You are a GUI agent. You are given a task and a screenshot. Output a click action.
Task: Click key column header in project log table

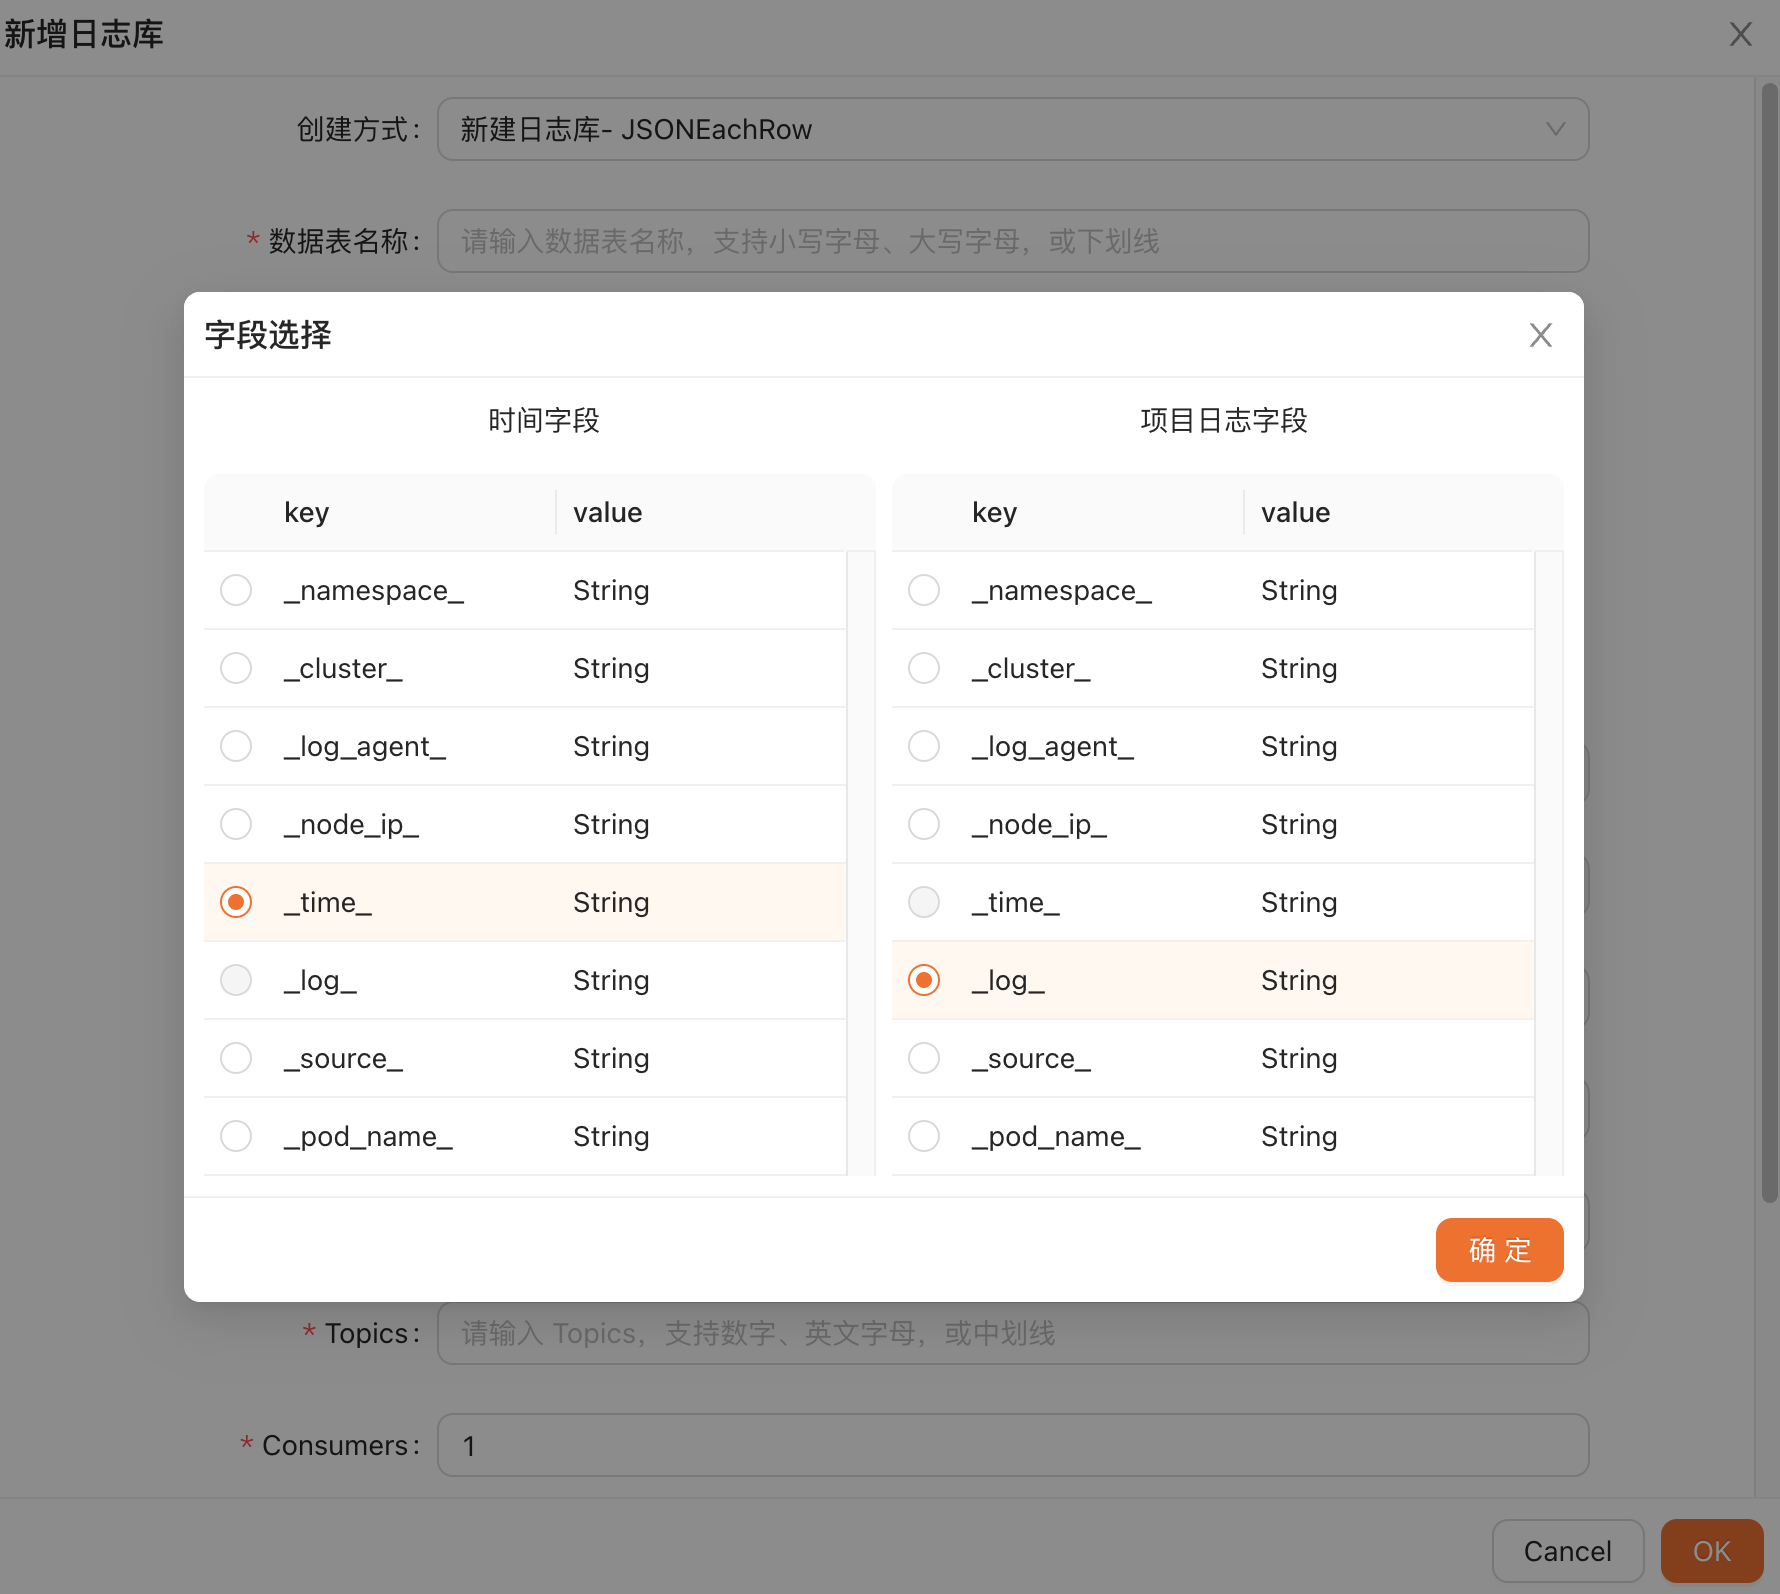point(994,512)
